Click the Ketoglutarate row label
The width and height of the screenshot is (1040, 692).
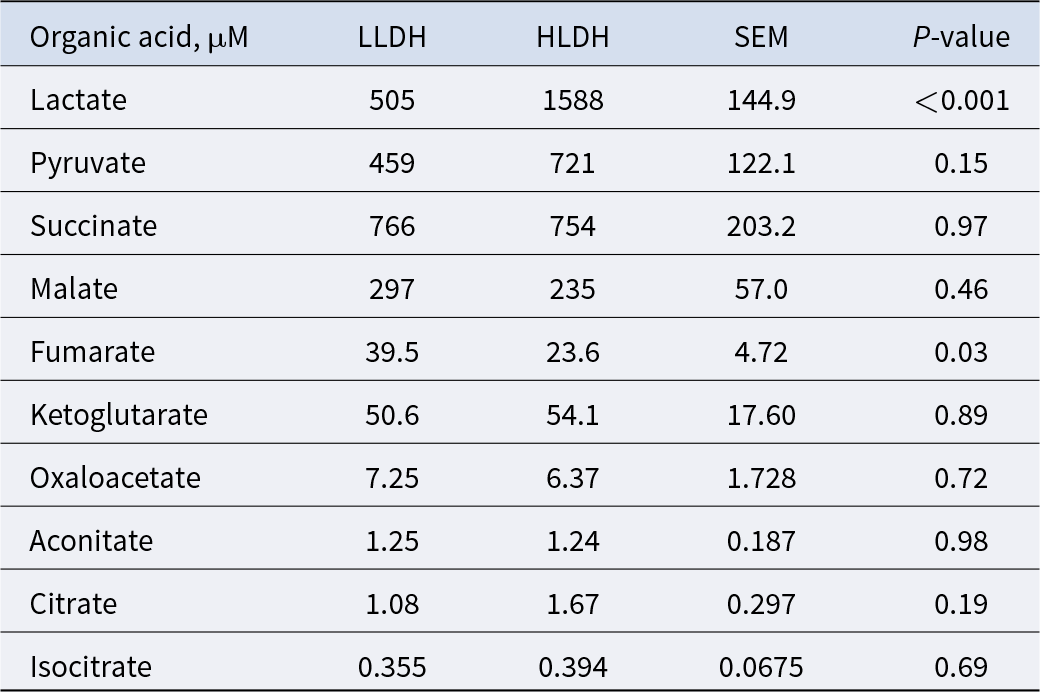119,415
